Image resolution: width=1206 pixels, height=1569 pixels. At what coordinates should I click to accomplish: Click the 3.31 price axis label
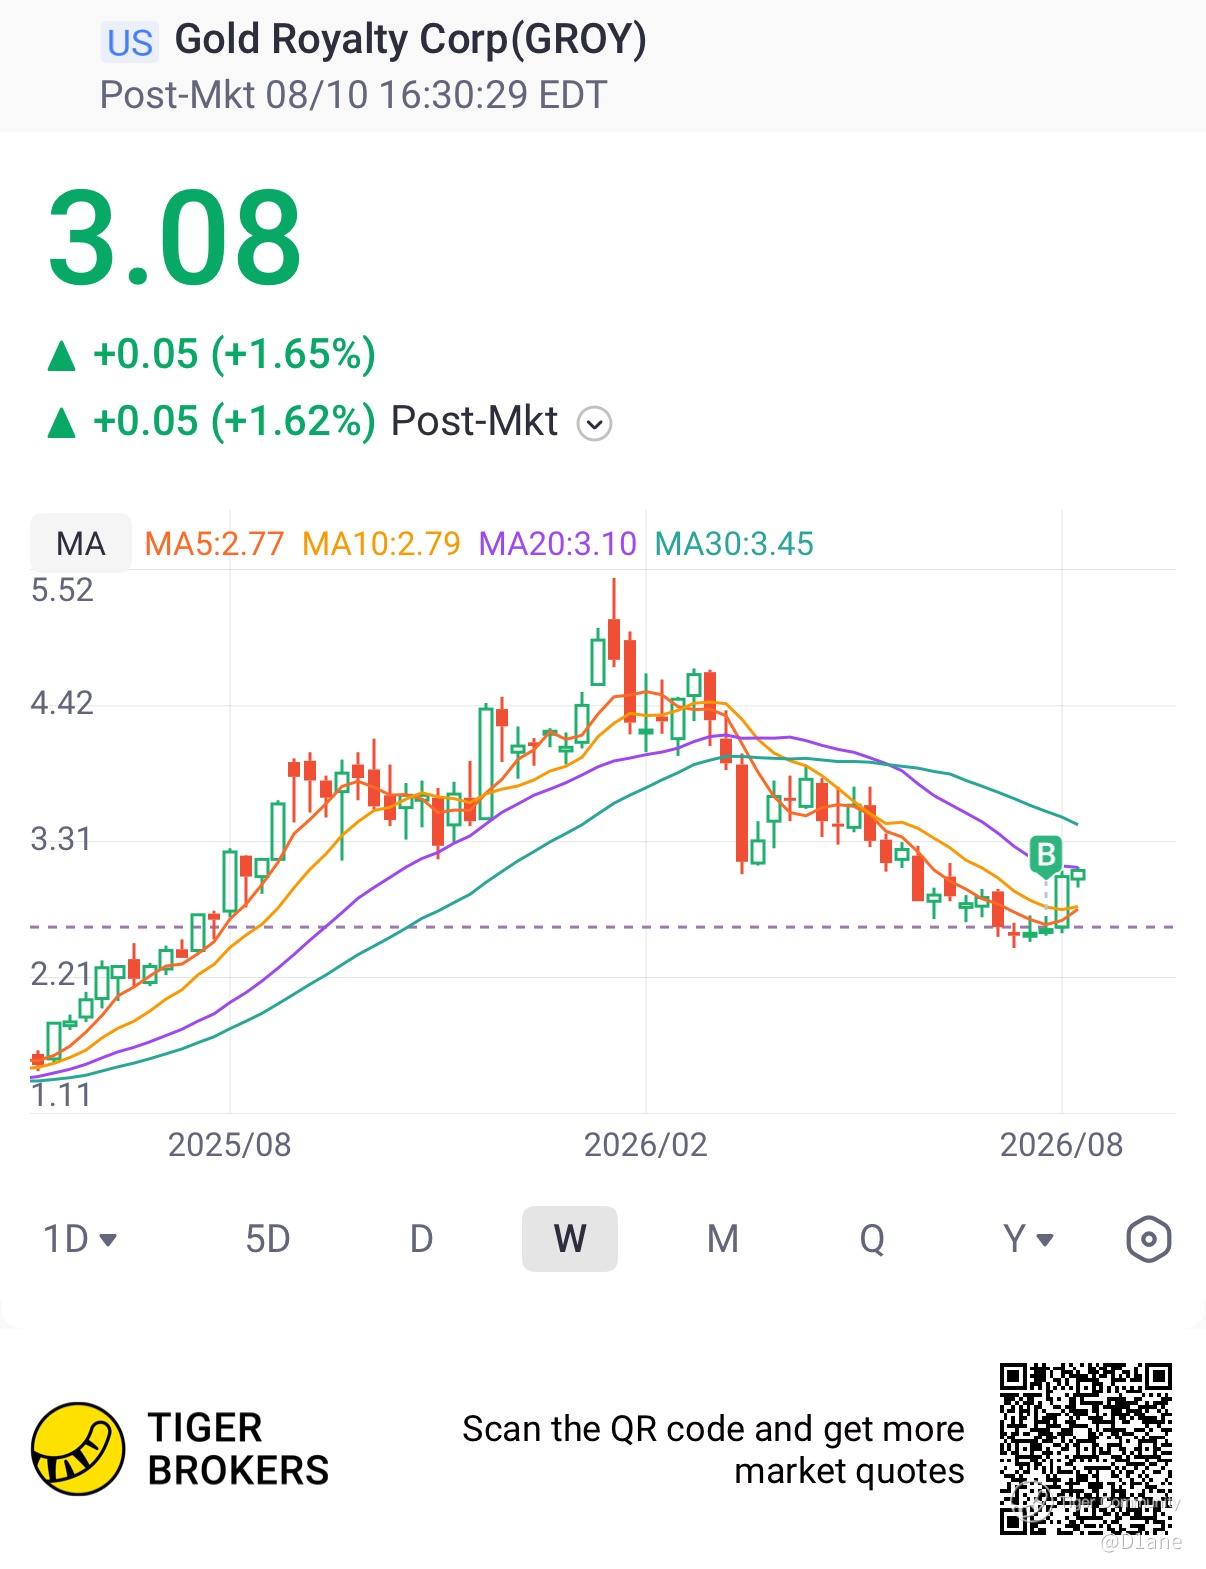[60, 838]
